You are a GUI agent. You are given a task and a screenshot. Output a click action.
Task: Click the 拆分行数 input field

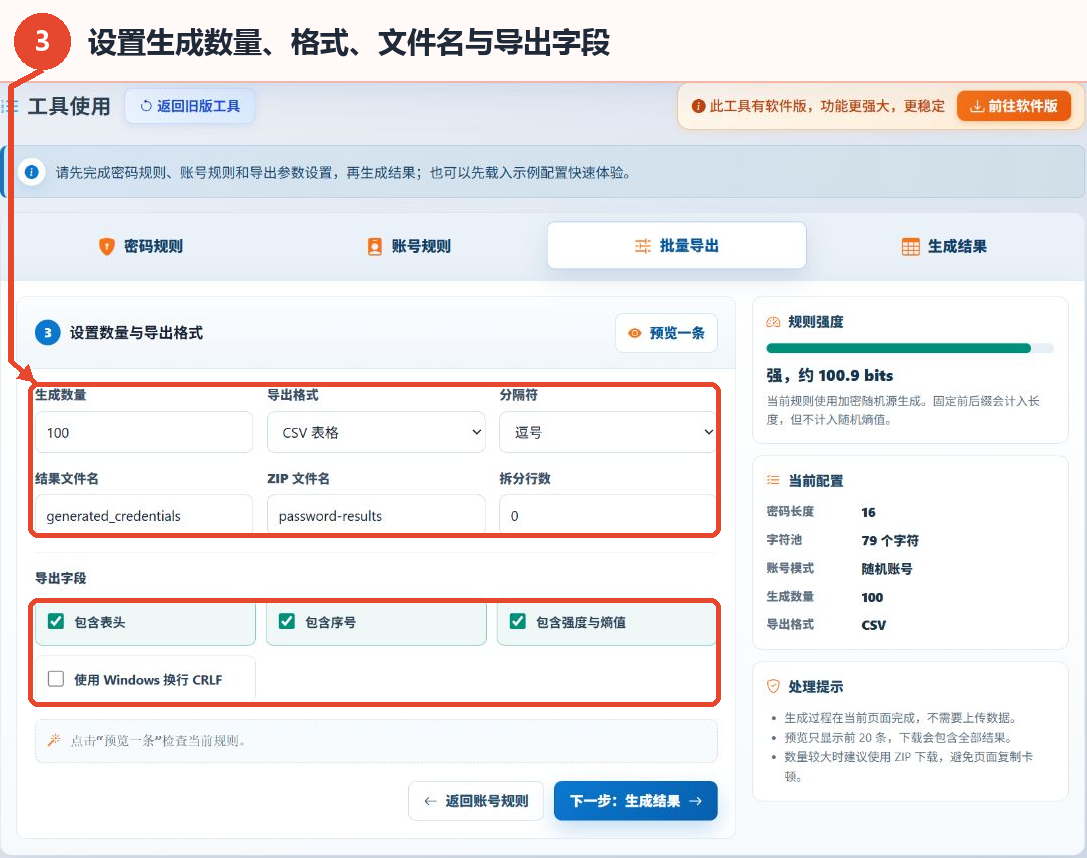607,515
